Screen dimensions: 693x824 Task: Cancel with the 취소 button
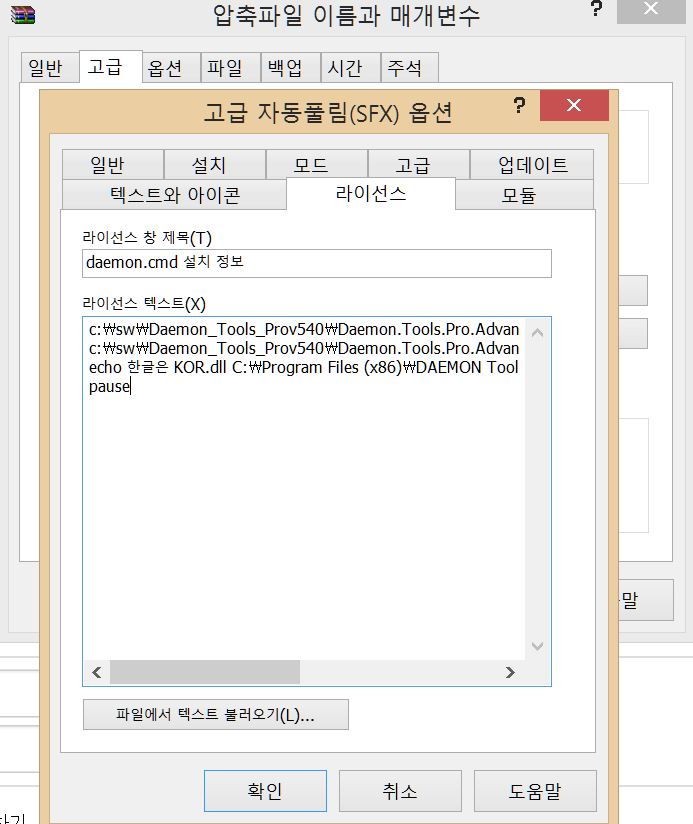(400, 791)
